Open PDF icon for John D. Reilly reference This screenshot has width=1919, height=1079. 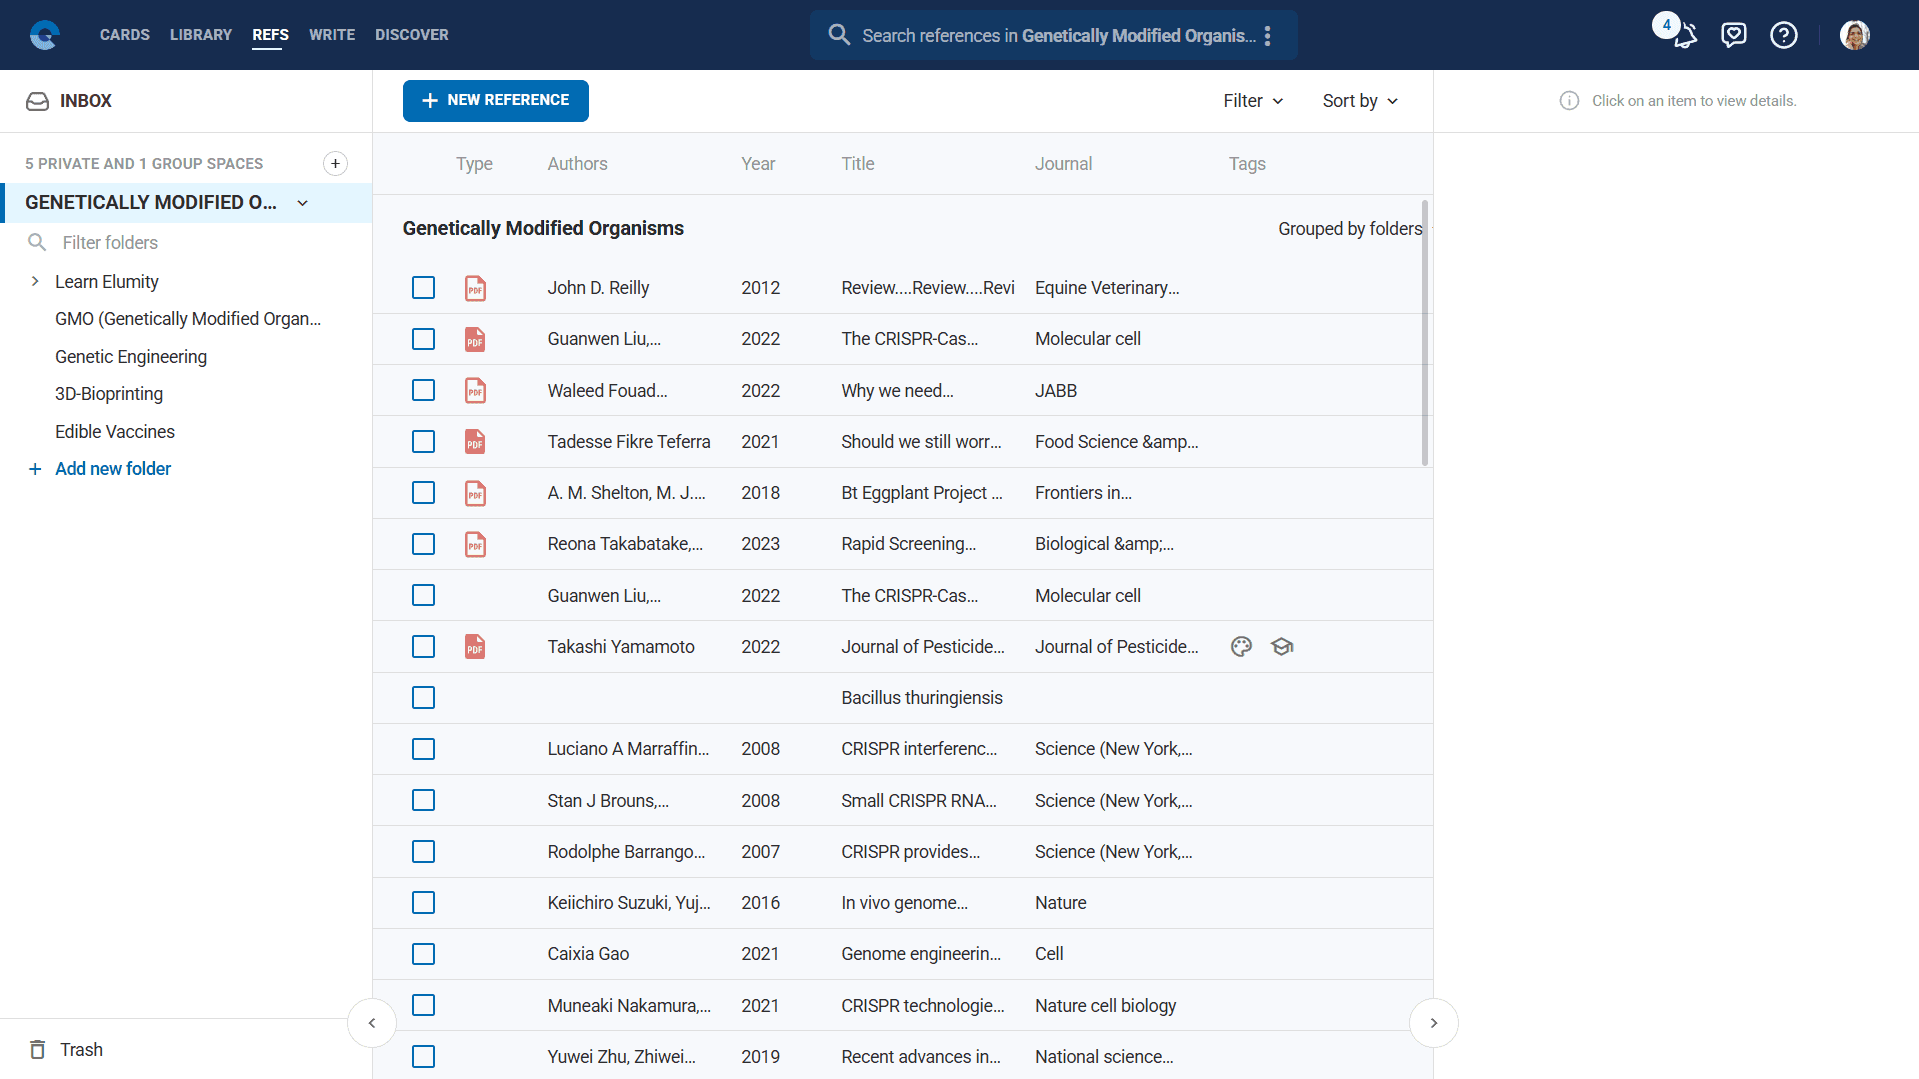(475, 288)
